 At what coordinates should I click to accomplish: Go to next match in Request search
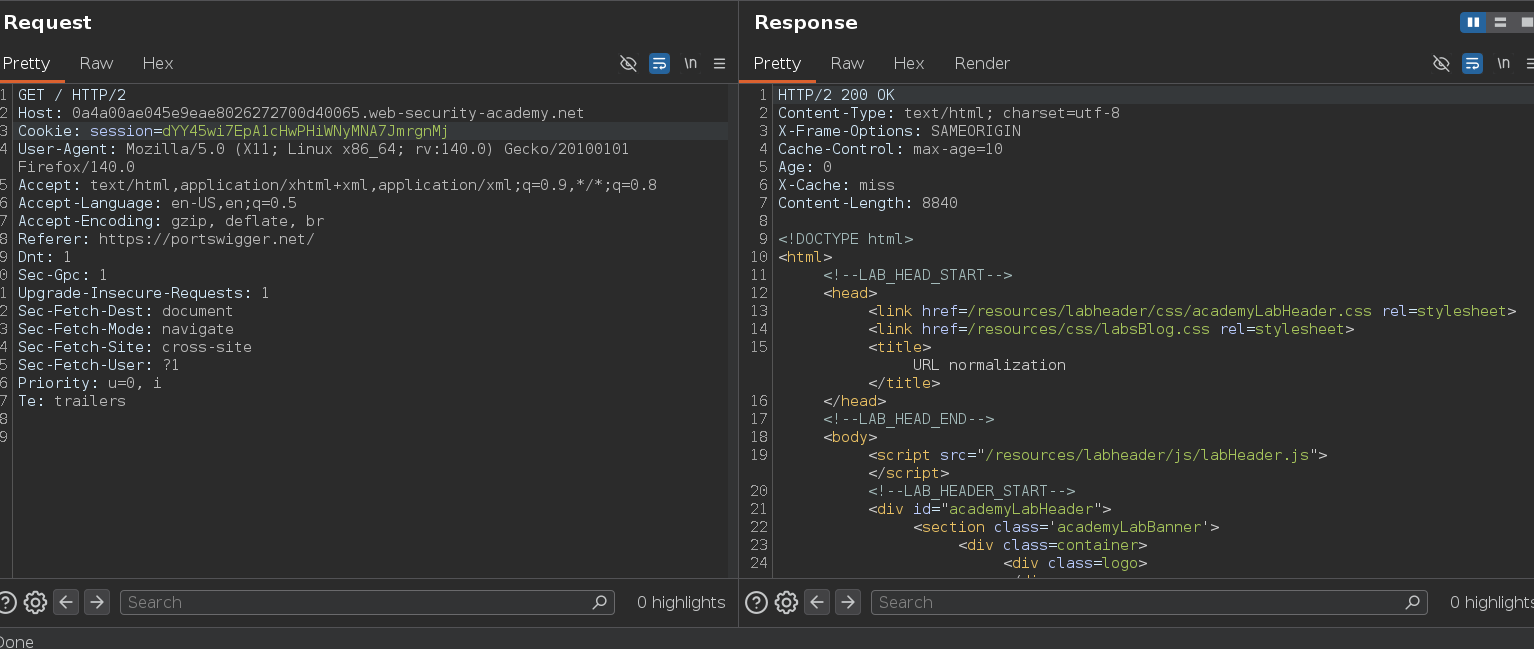(x=96, y=602)
